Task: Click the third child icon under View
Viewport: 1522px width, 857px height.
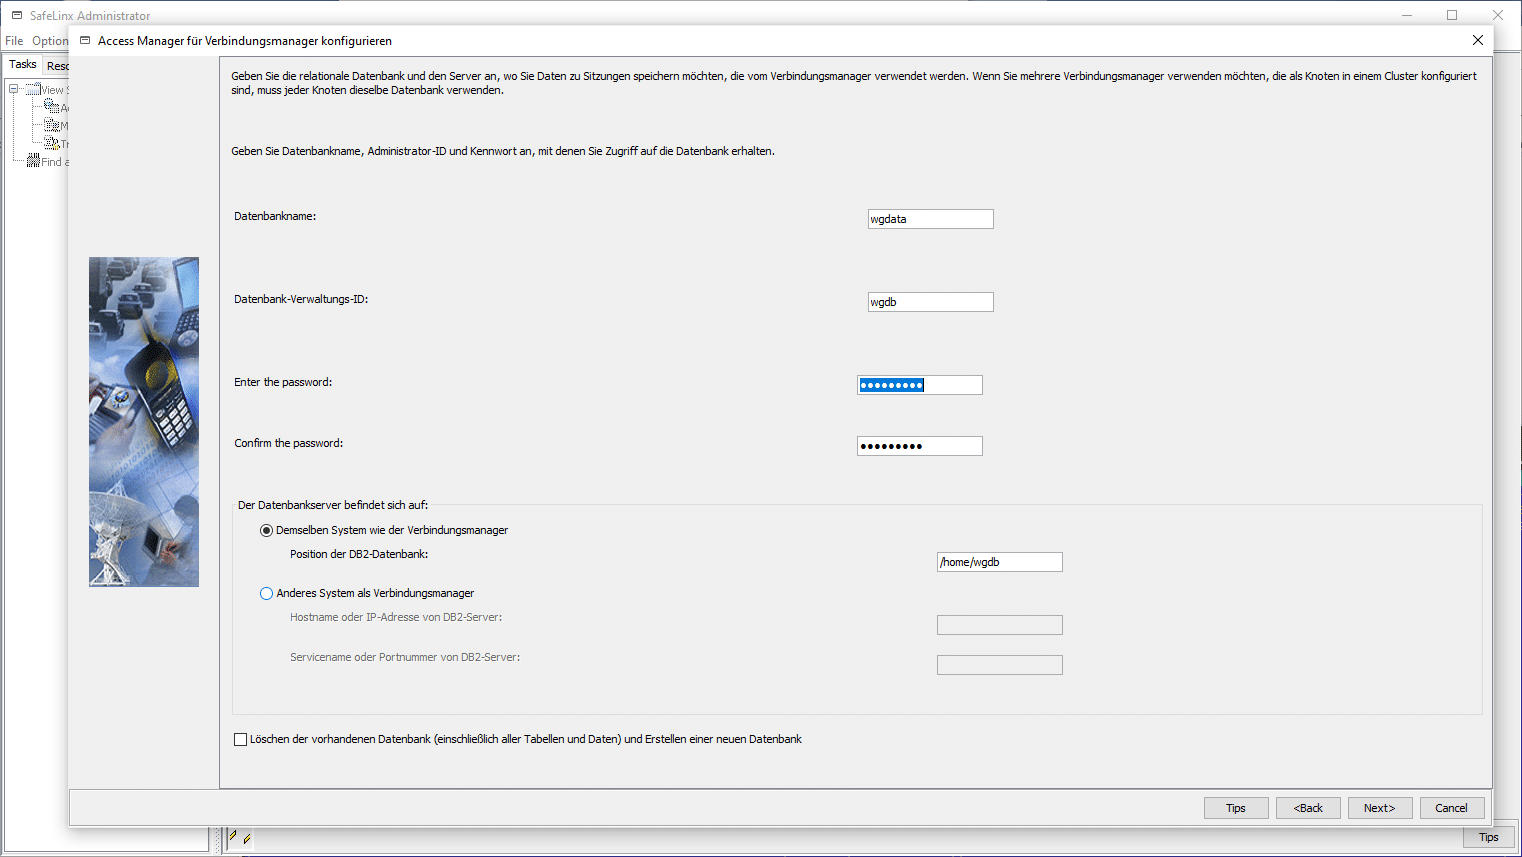Action: click(52, 143)
